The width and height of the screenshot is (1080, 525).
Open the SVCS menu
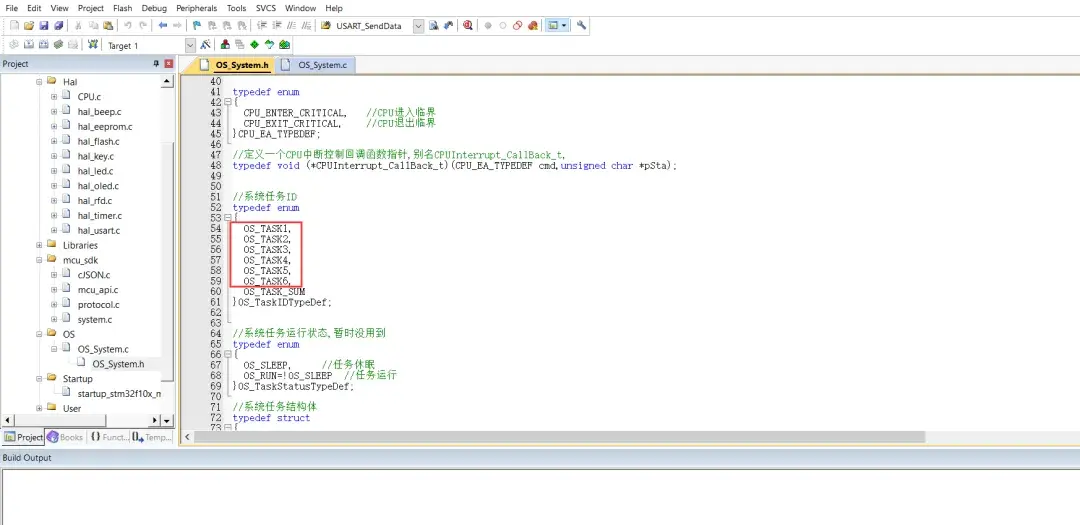[x=265, y=8]
